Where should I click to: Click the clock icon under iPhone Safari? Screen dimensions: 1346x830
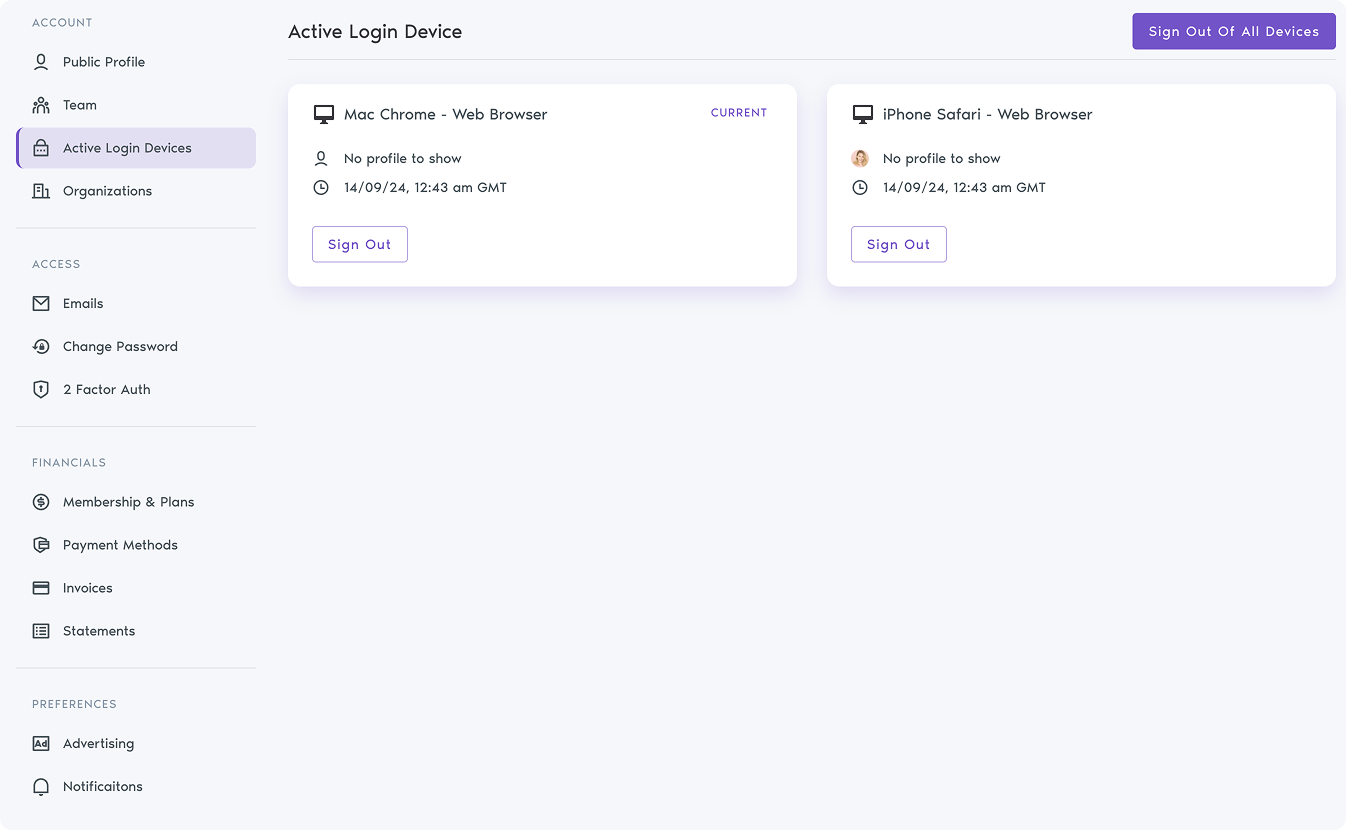[860, 187]
